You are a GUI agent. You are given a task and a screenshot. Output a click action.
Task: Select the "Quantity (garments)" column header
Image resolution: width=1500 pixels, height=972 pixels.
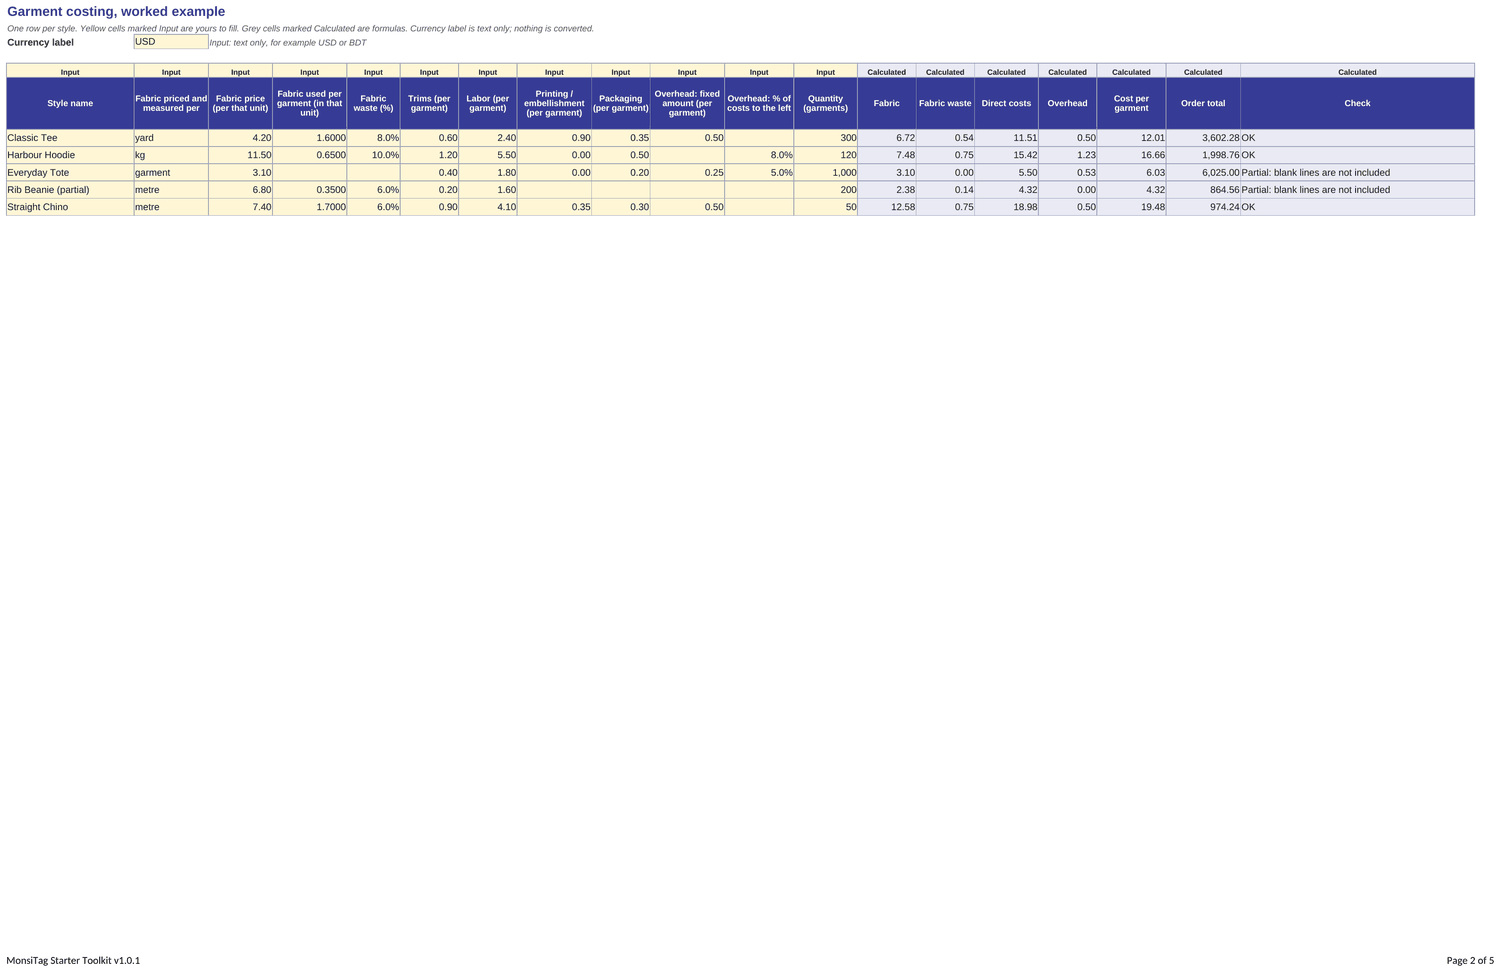tap(826, 103)
